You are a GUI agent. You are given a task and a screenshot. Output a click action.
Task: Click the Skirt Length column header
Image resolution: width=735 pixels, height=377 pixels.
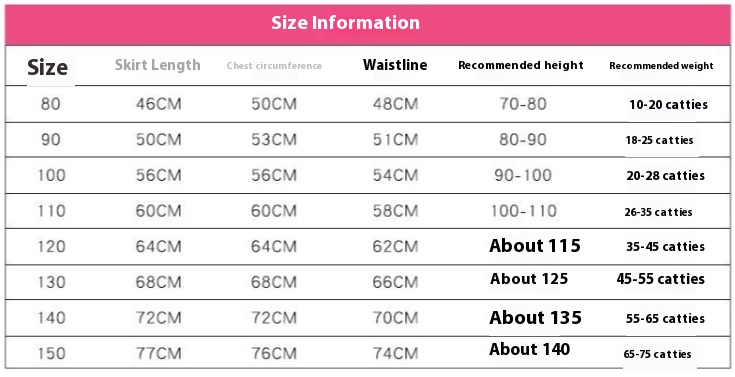(x=158, y=65)
